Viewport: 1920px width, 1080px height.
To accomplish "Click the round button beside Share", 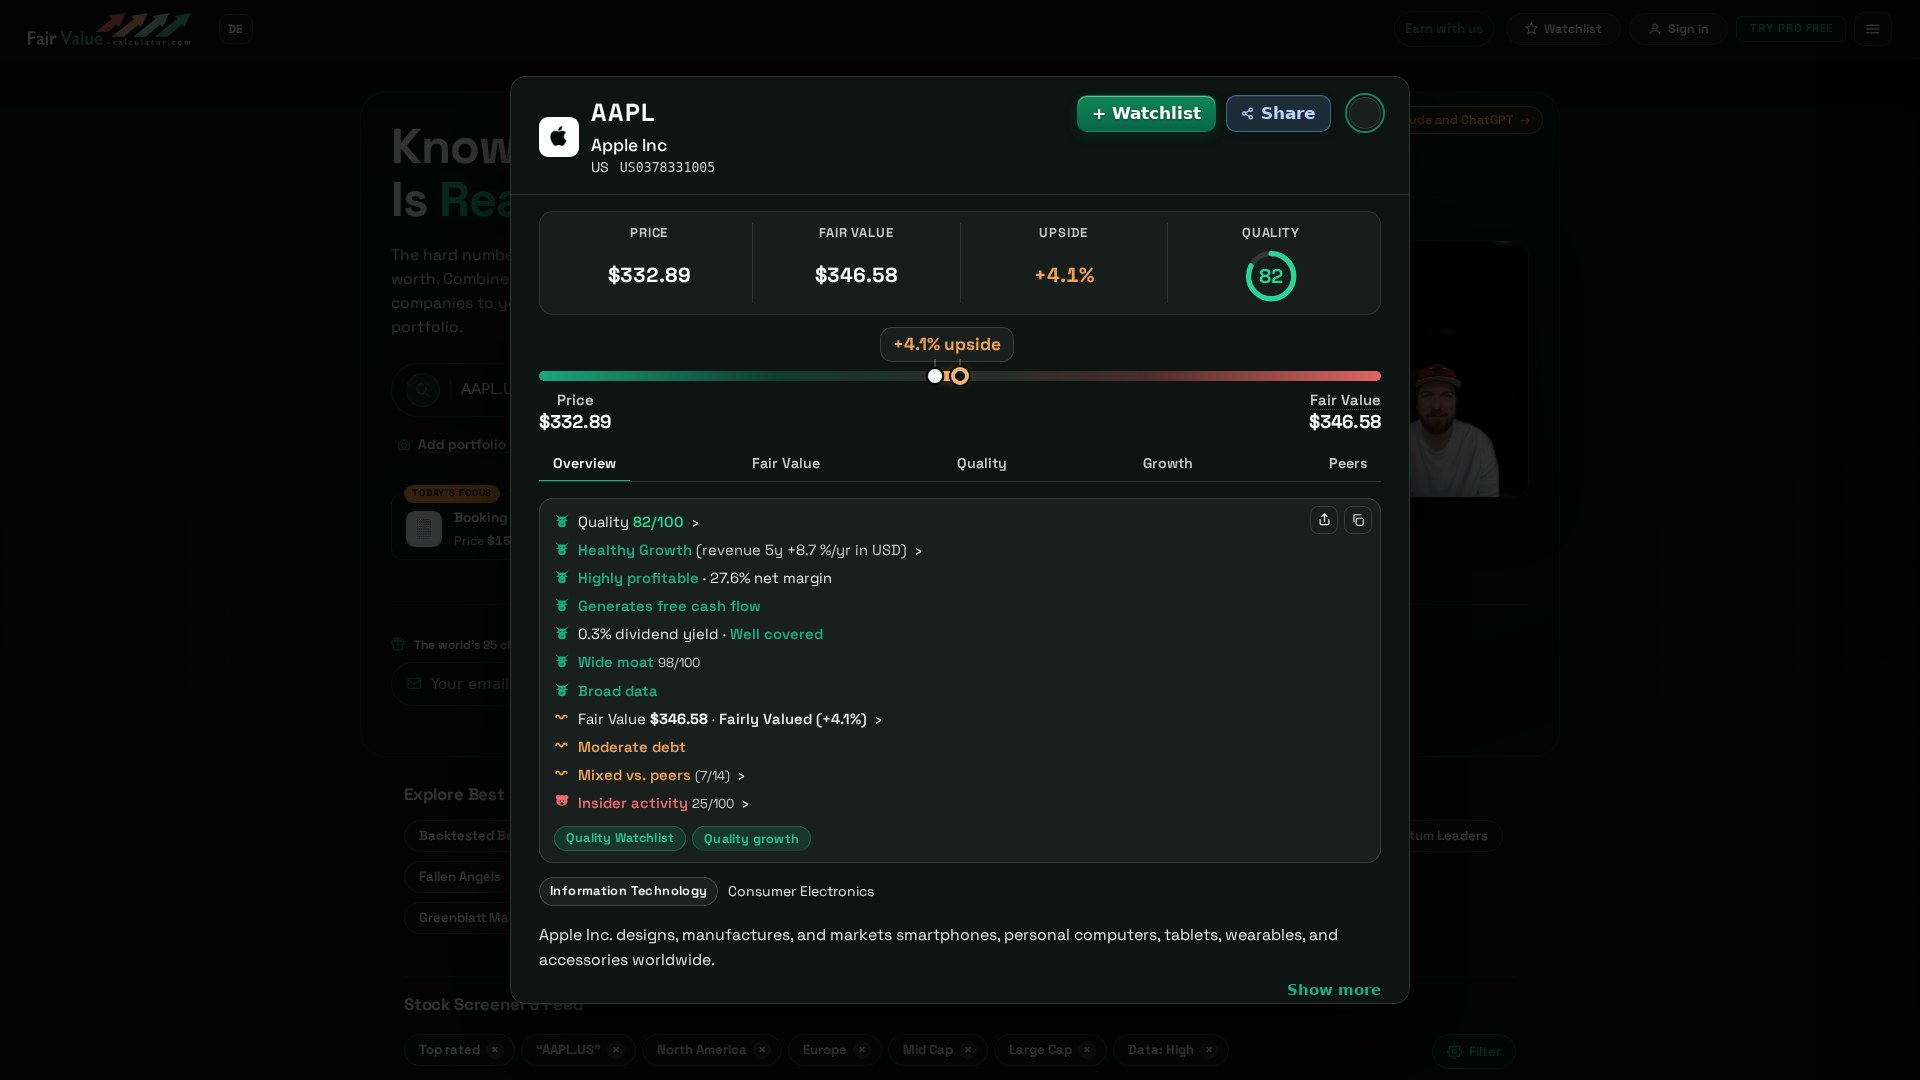I will 1364,113.
